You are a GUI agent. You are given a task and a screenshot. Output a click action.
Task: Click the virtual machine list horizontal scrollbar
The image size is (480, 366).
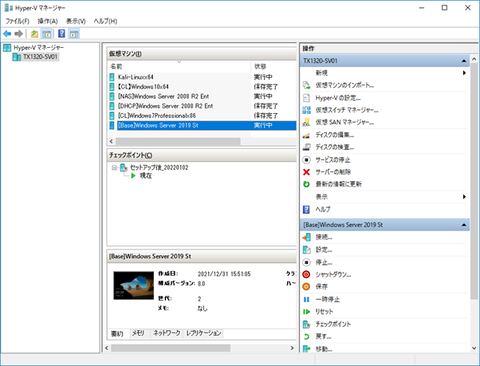[178, 141]
